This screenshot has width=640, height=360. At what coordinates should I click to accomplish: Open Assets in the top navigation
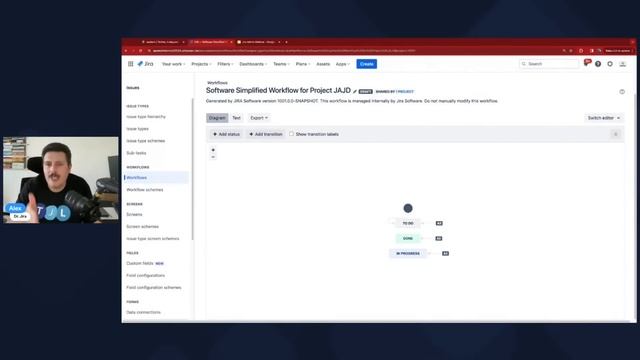click(x=323, y=64)
